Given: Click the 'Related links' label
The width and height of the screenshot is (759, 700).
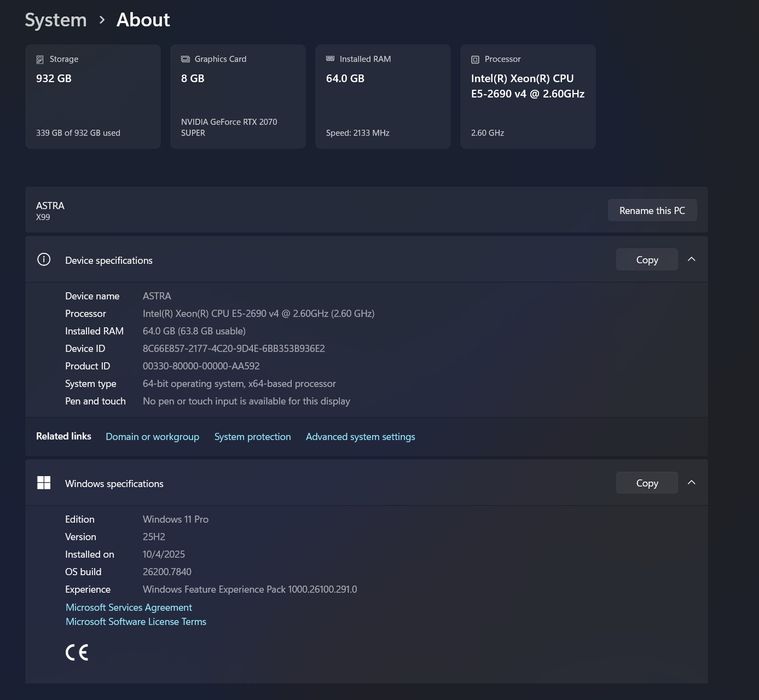Looking at the screenshot, I should (x=63, y=436).
